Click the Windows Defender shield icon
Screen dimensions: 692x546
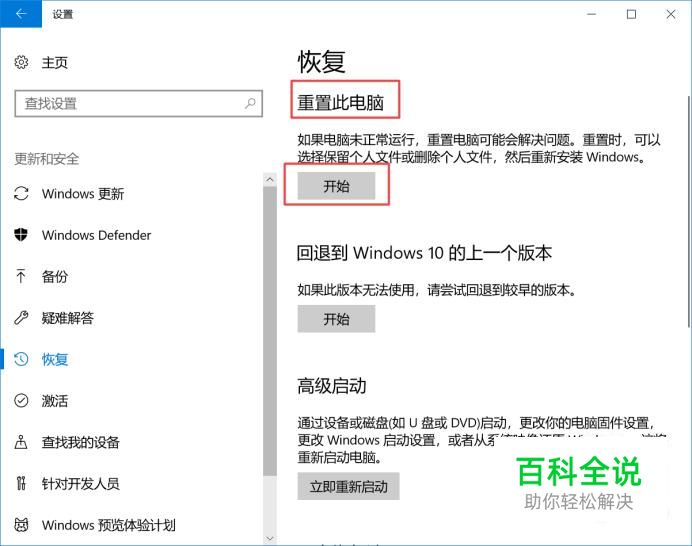pyautogui.click(x=21, y=234)
